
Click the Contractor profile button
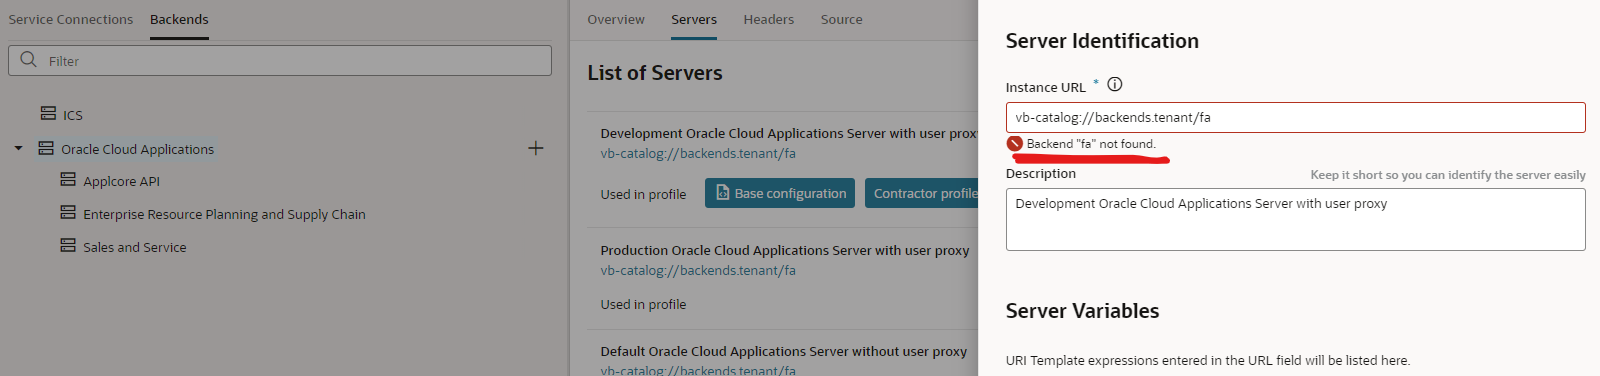click(x=922, y=193)
